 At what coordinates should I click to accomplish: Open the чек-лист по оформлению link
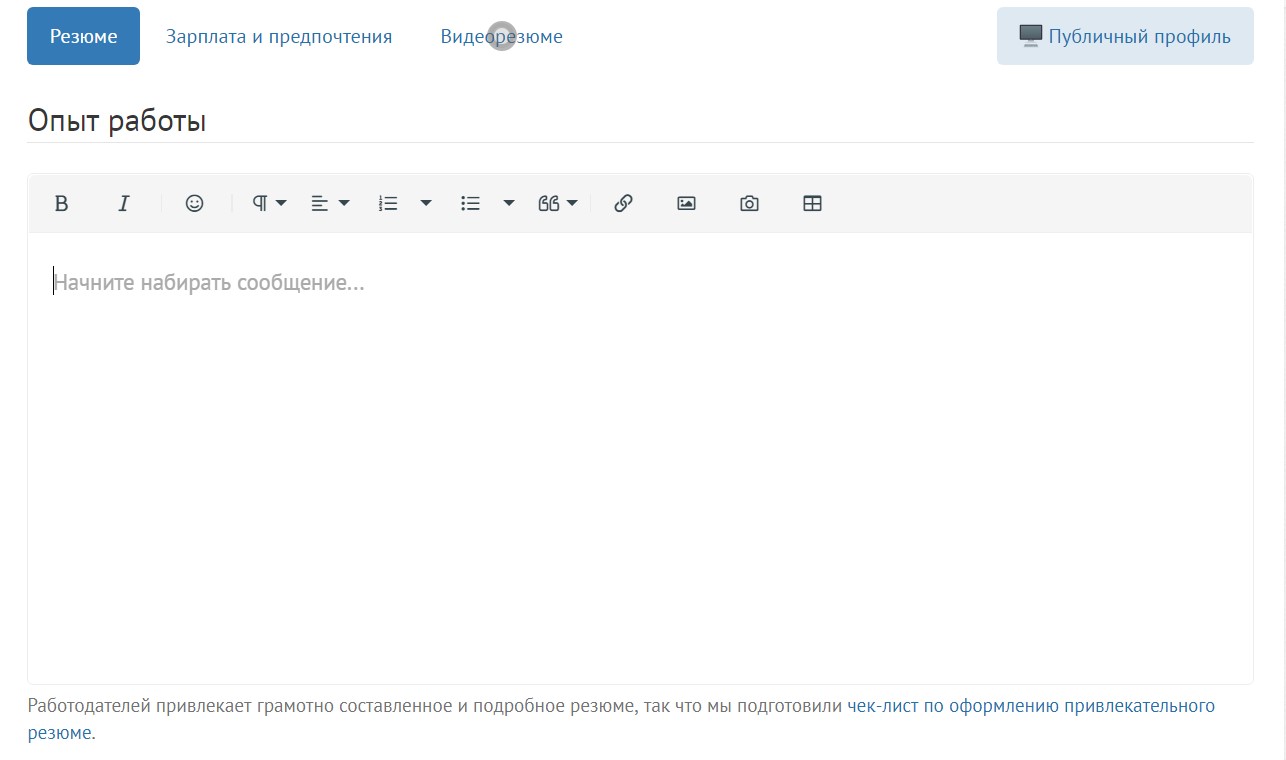(x=1031, y=706)
